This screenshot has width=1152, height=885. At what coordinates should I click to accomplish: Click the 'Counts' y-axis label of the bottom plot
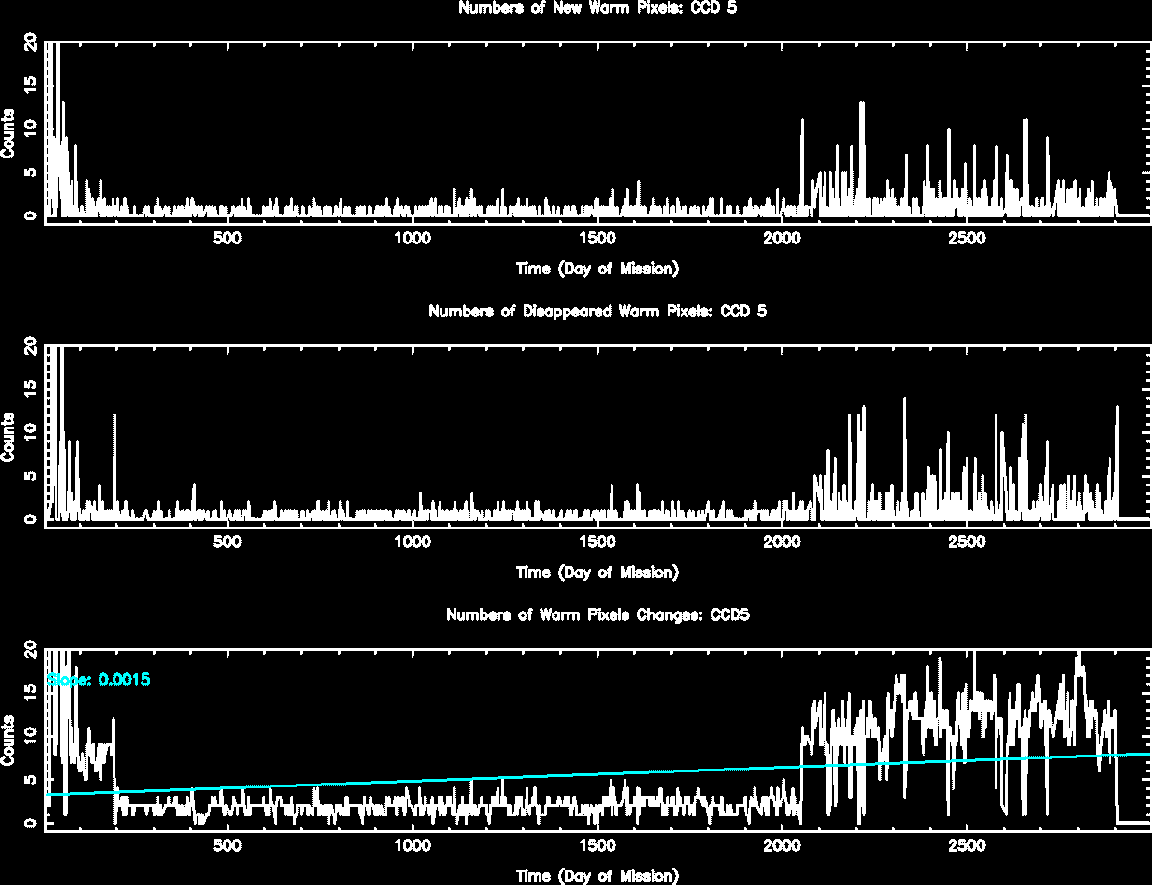[x=8, y=740]
